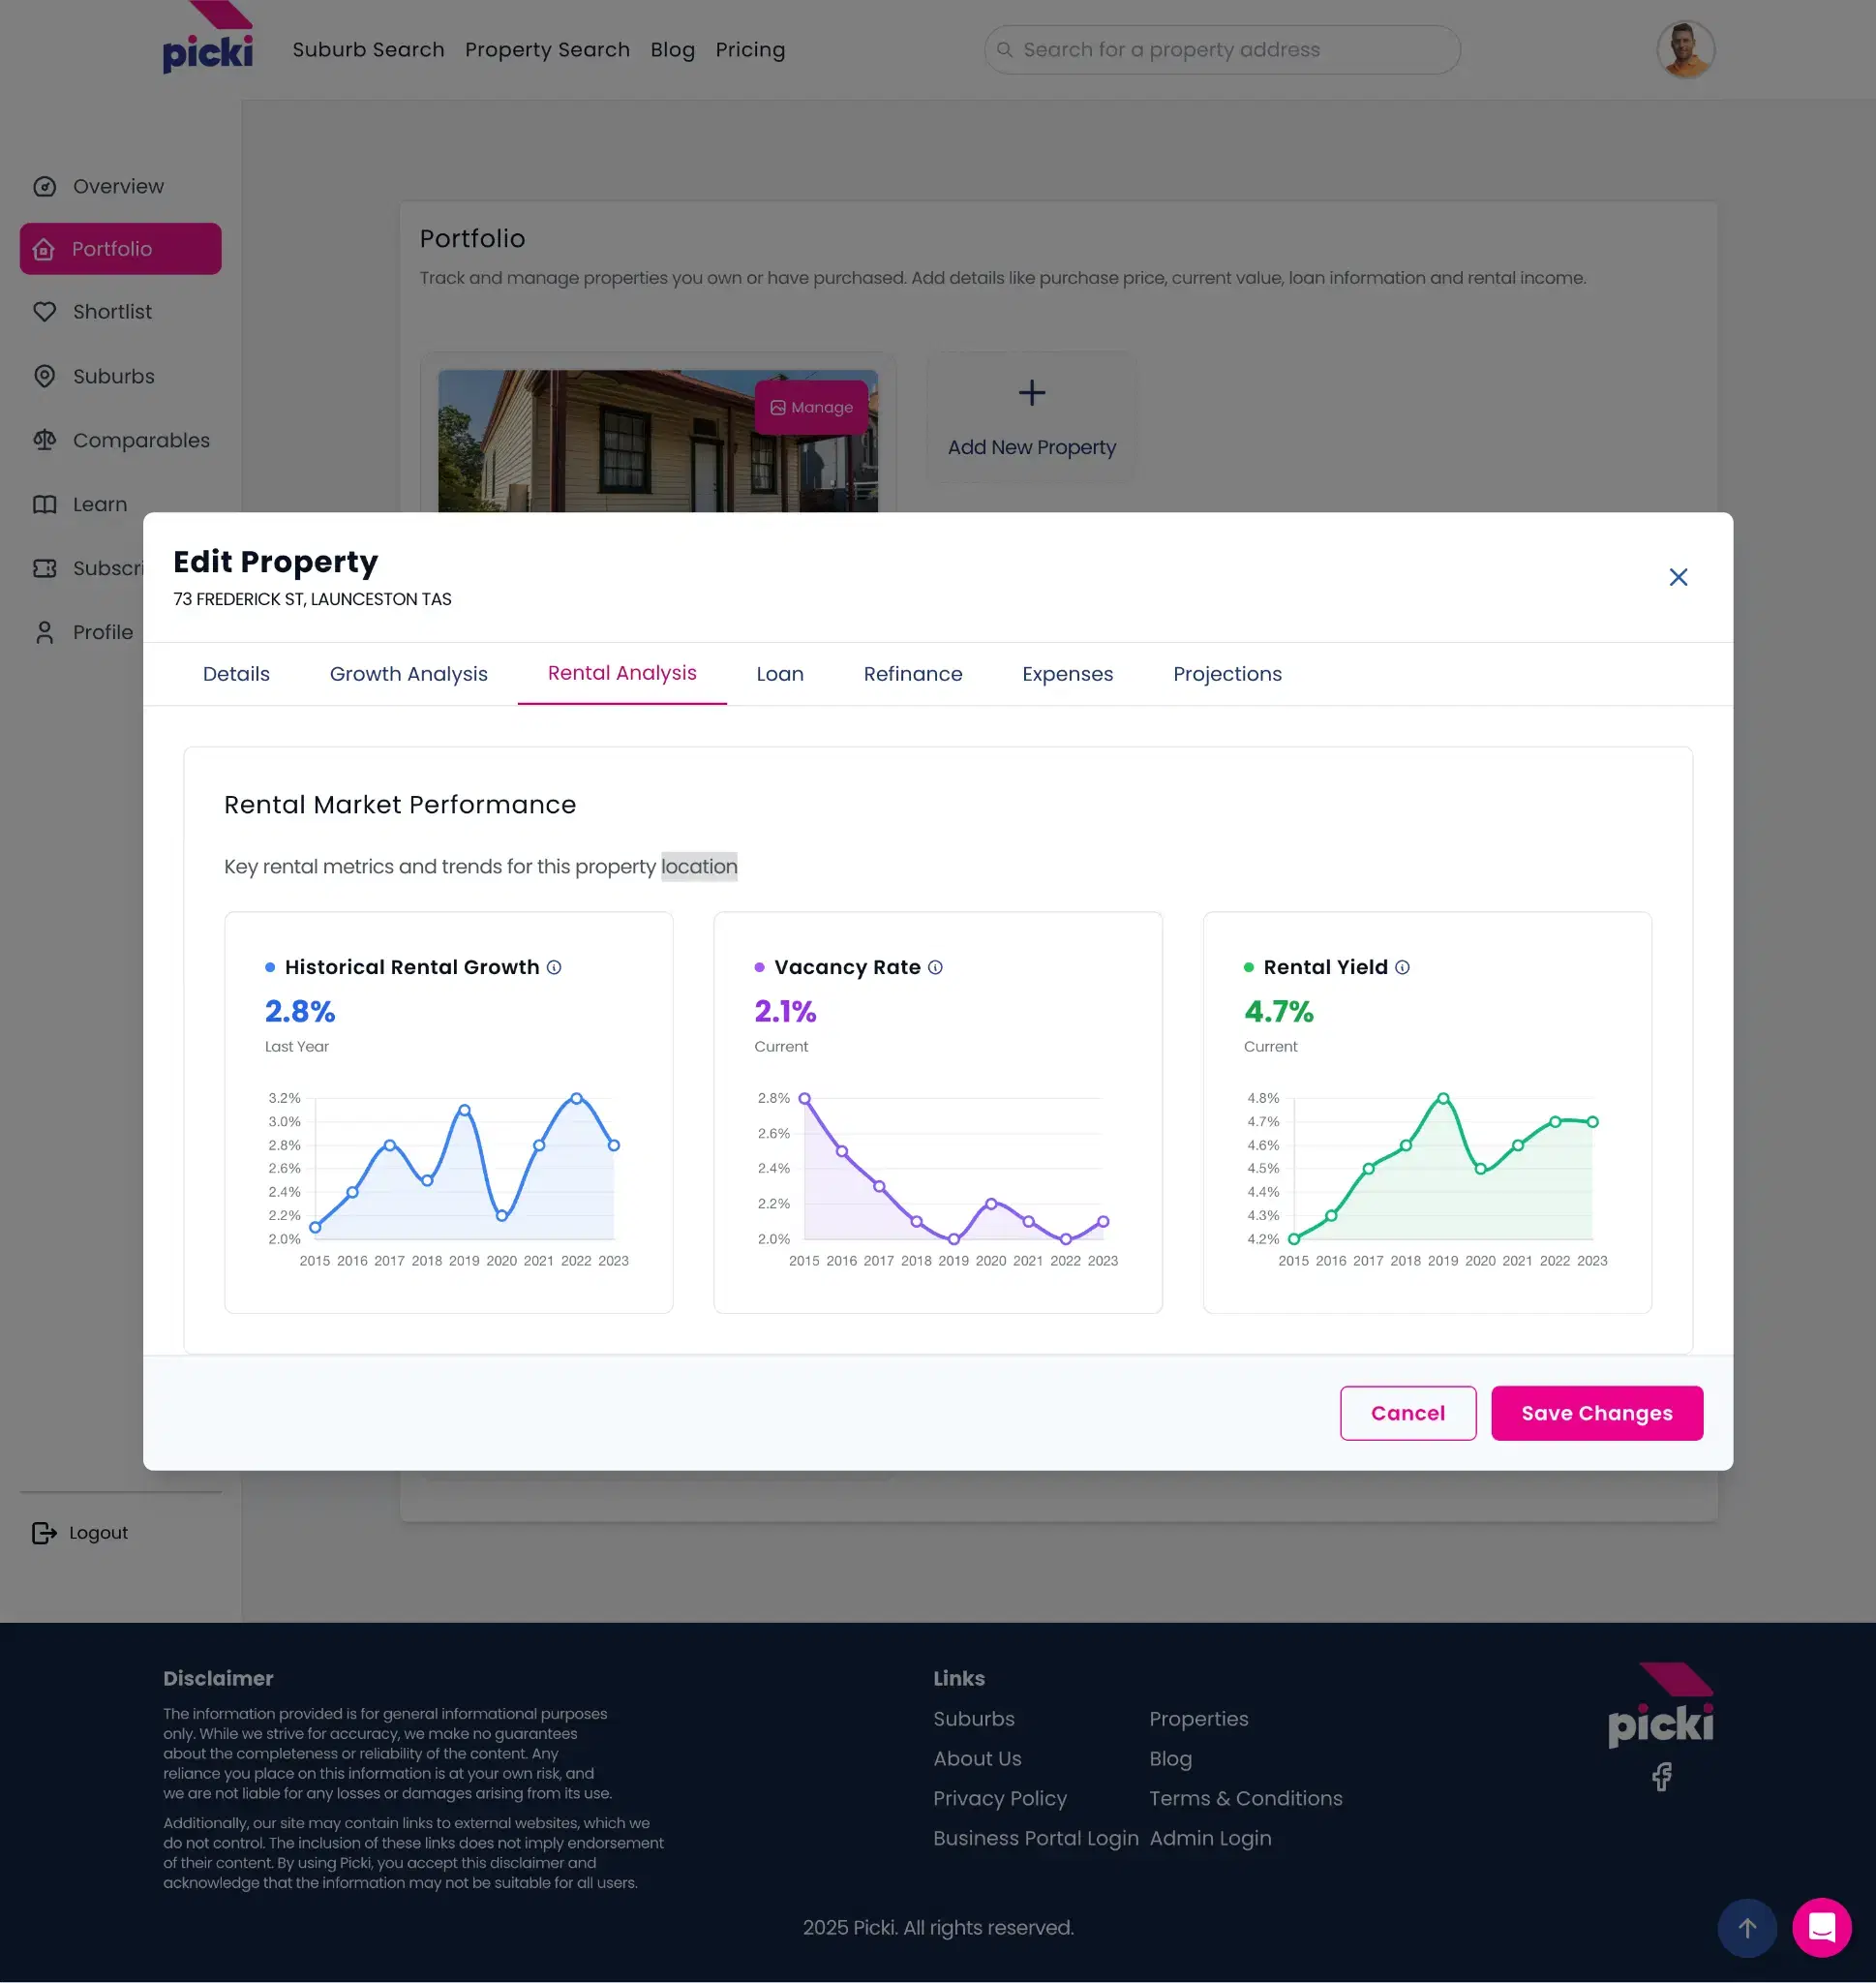Screen dimensions: 1876x1983
Task: Click the Save Changes button
Action: coord(1596,1413)
